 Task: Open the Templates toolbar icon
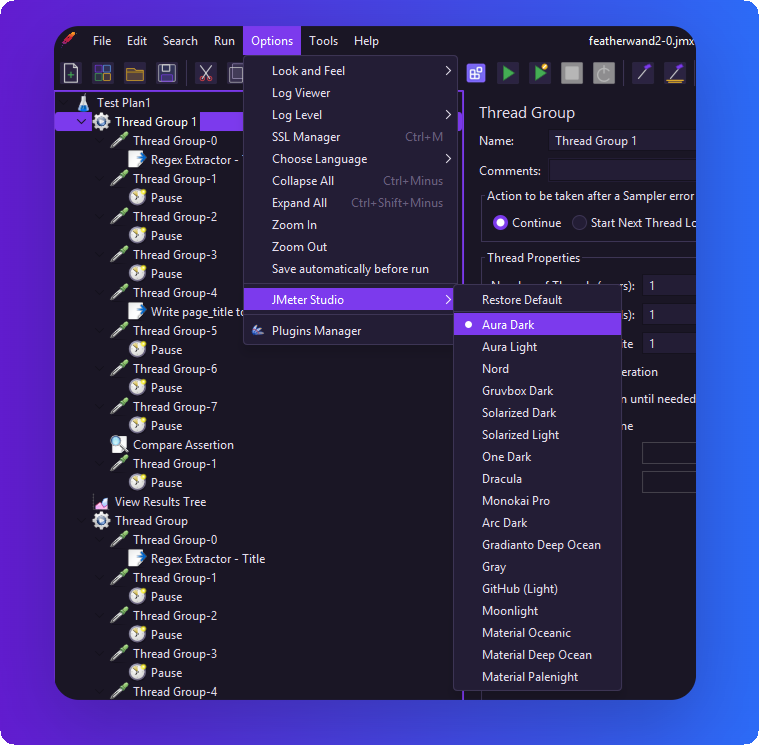tap(103, 74)
